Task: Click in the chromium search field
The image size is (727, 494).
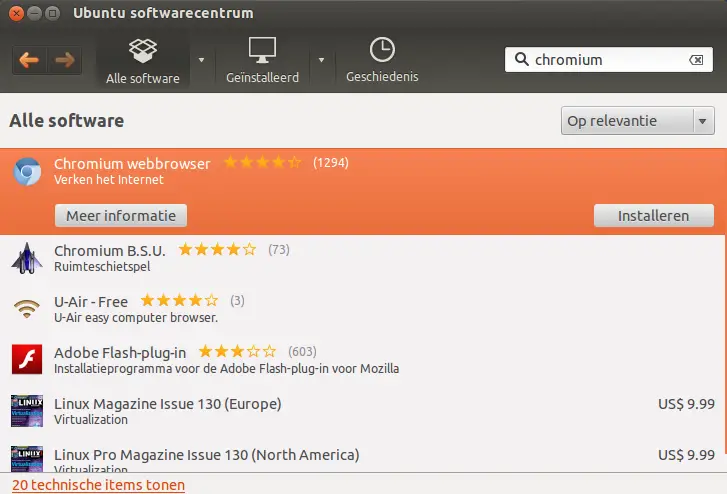Action: [x=609, y=60]
